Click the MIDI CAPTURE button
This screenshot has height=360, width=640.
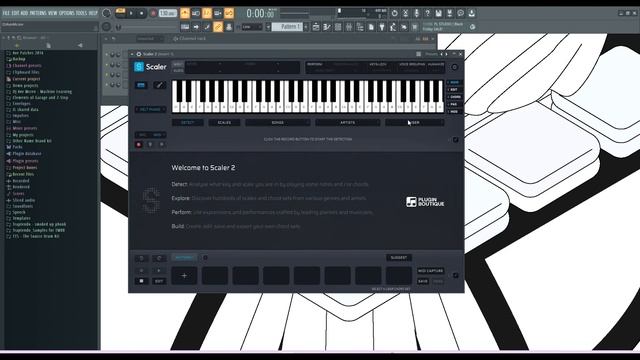[430, 271]
